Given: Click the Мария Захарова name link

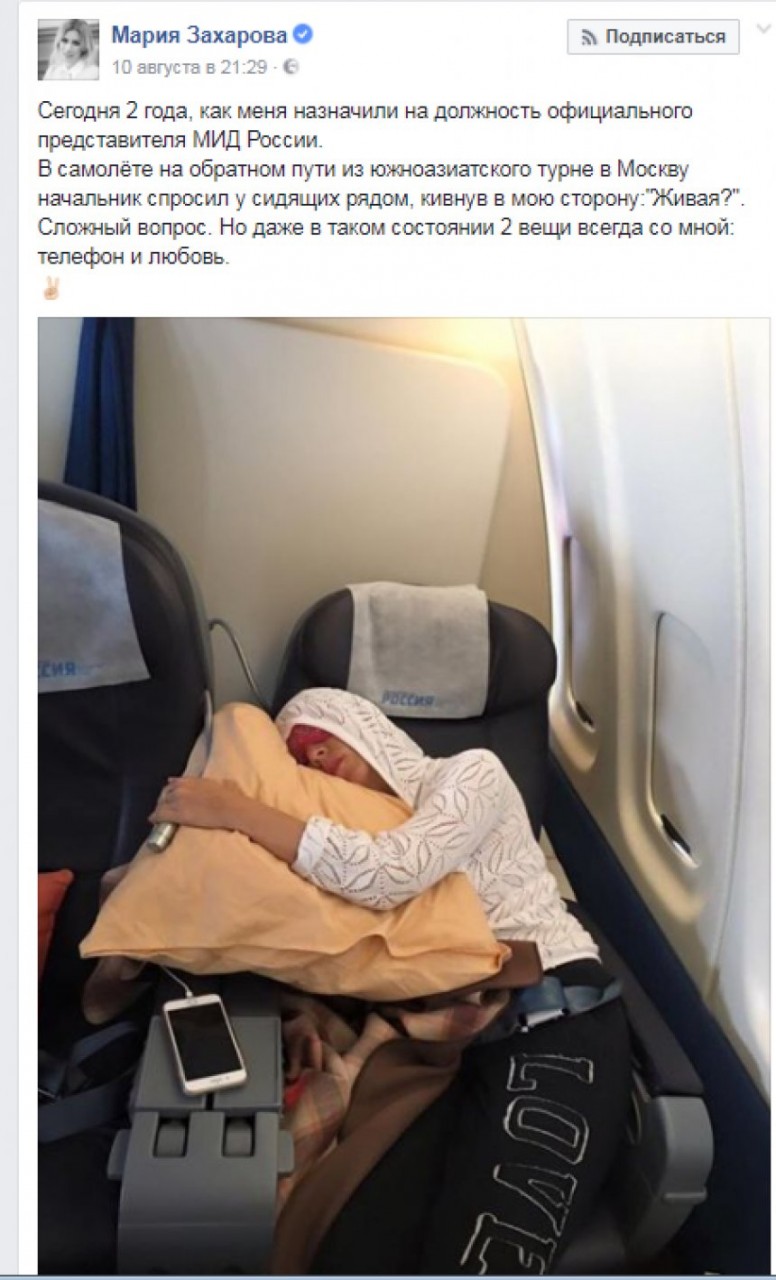Looking at the screenshot, I should pos(199,36).
